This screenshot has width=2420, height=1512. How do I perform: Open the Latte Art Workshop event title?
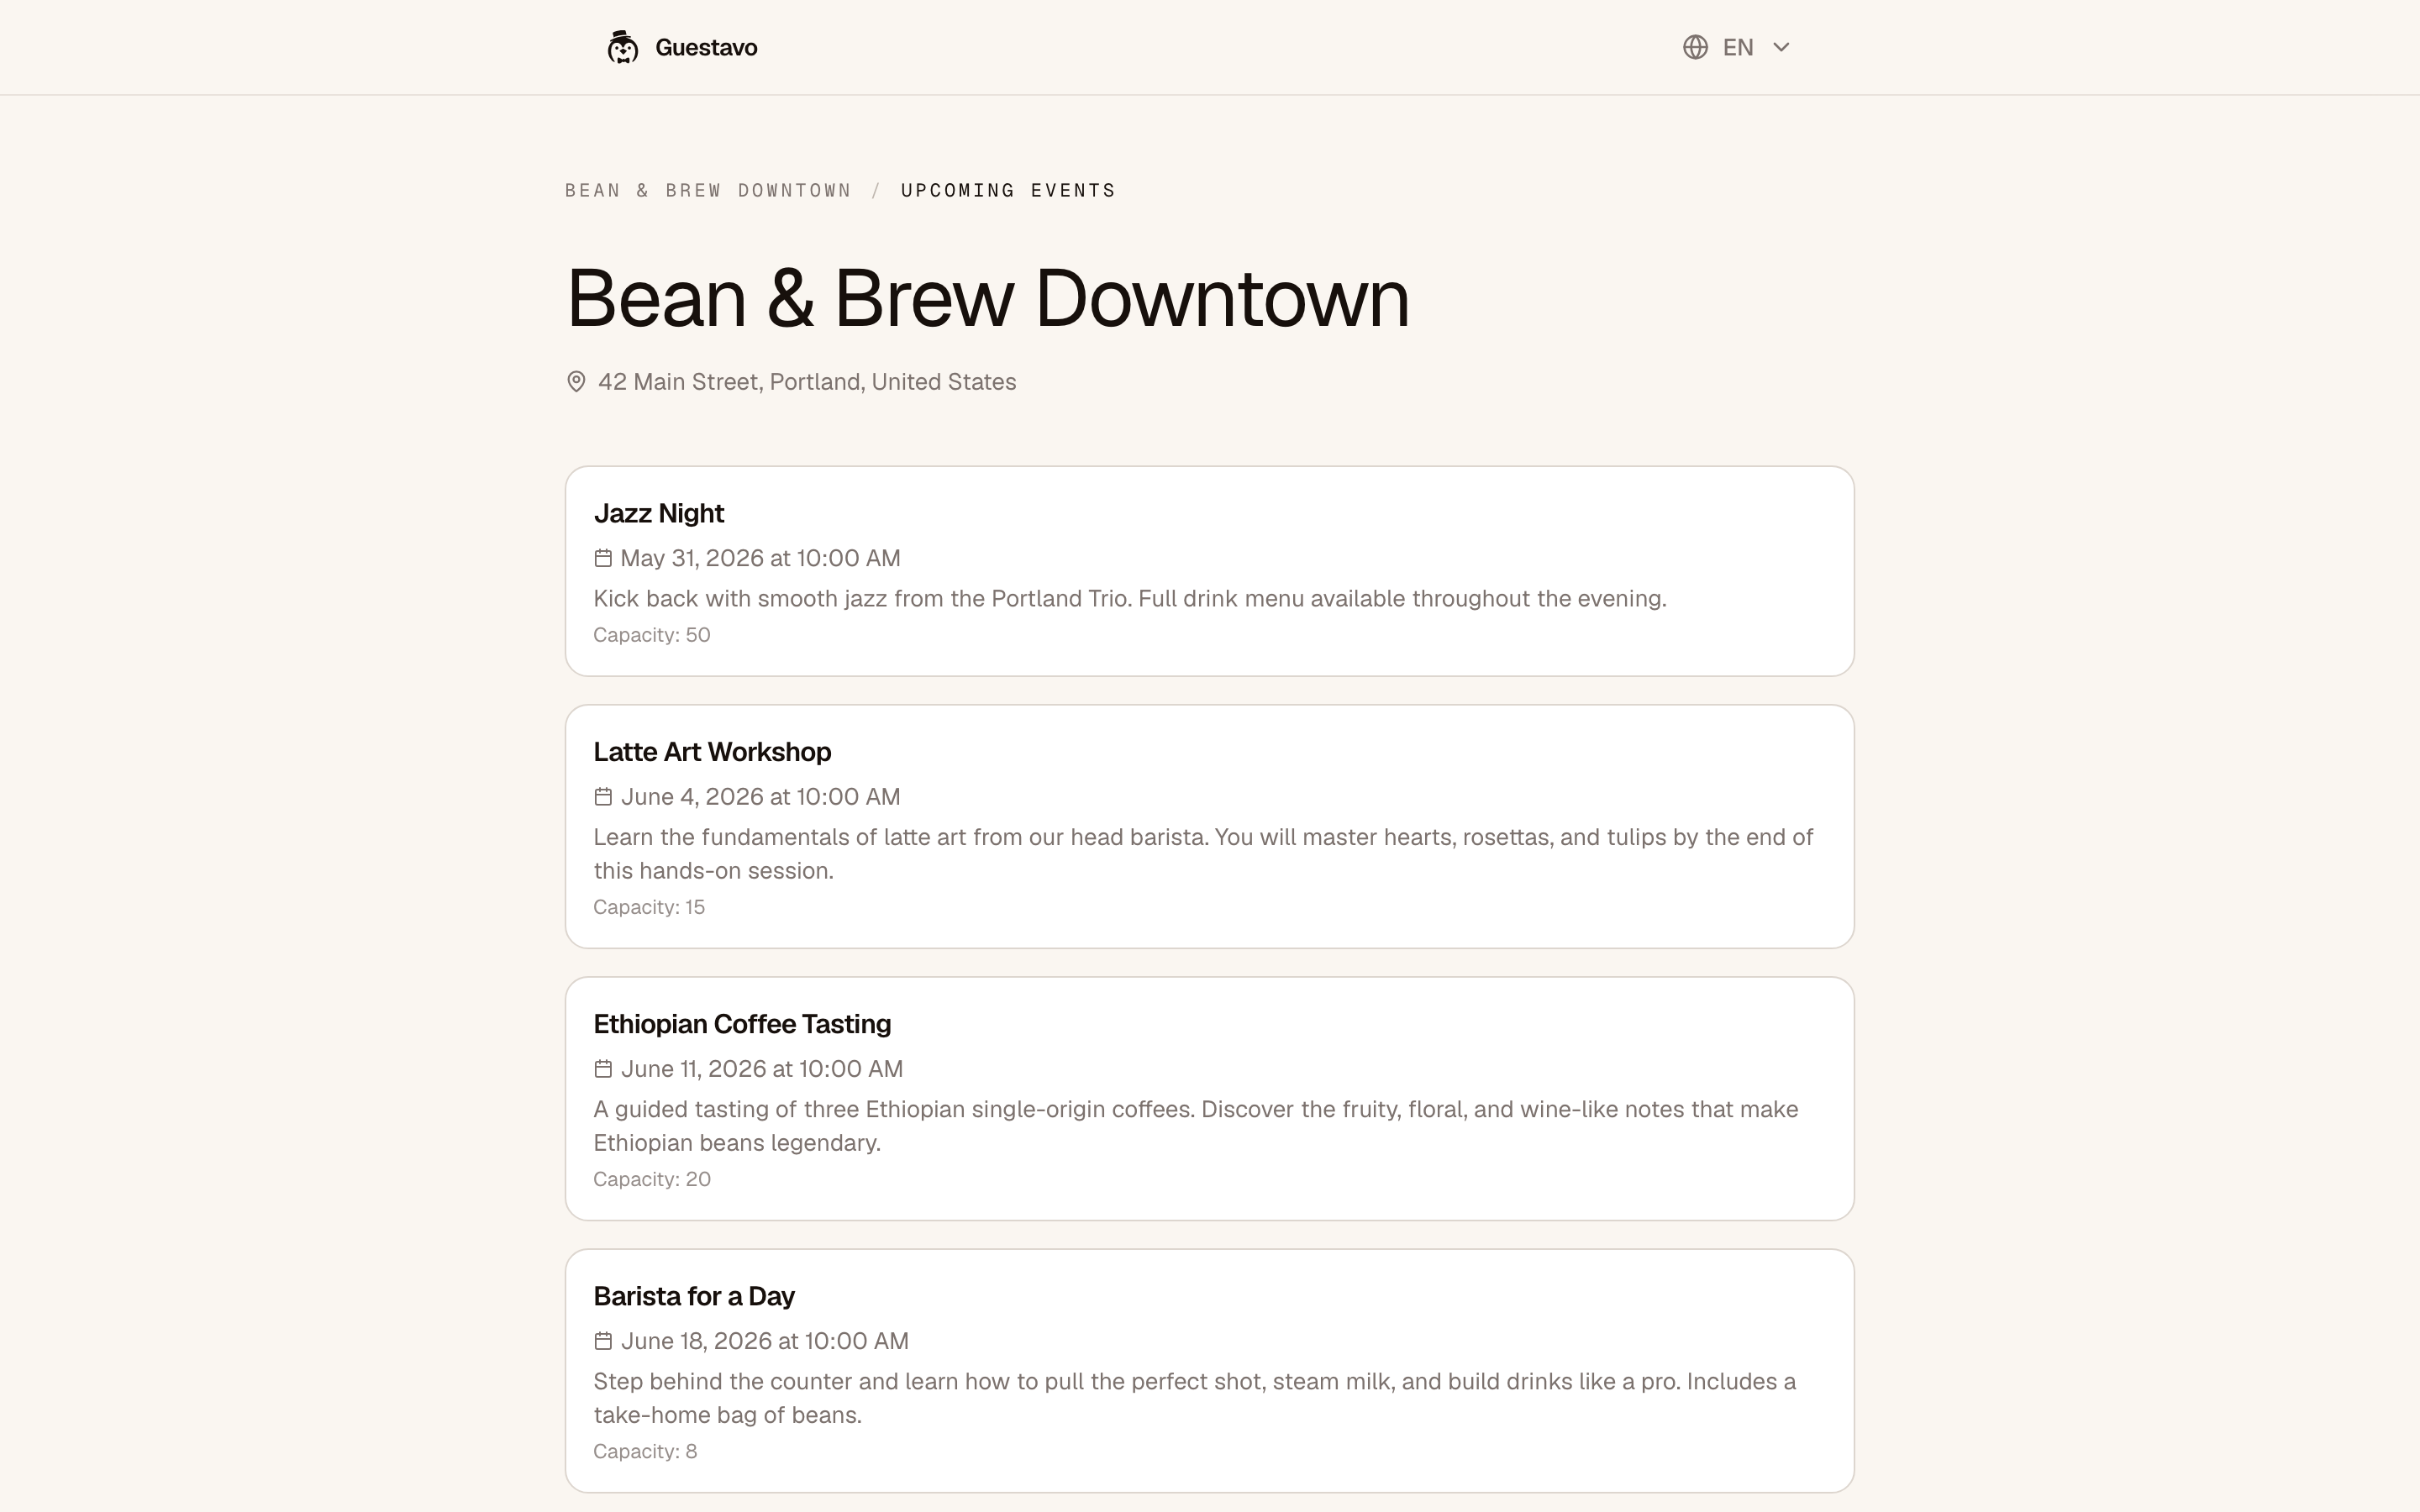click(712, 752)
